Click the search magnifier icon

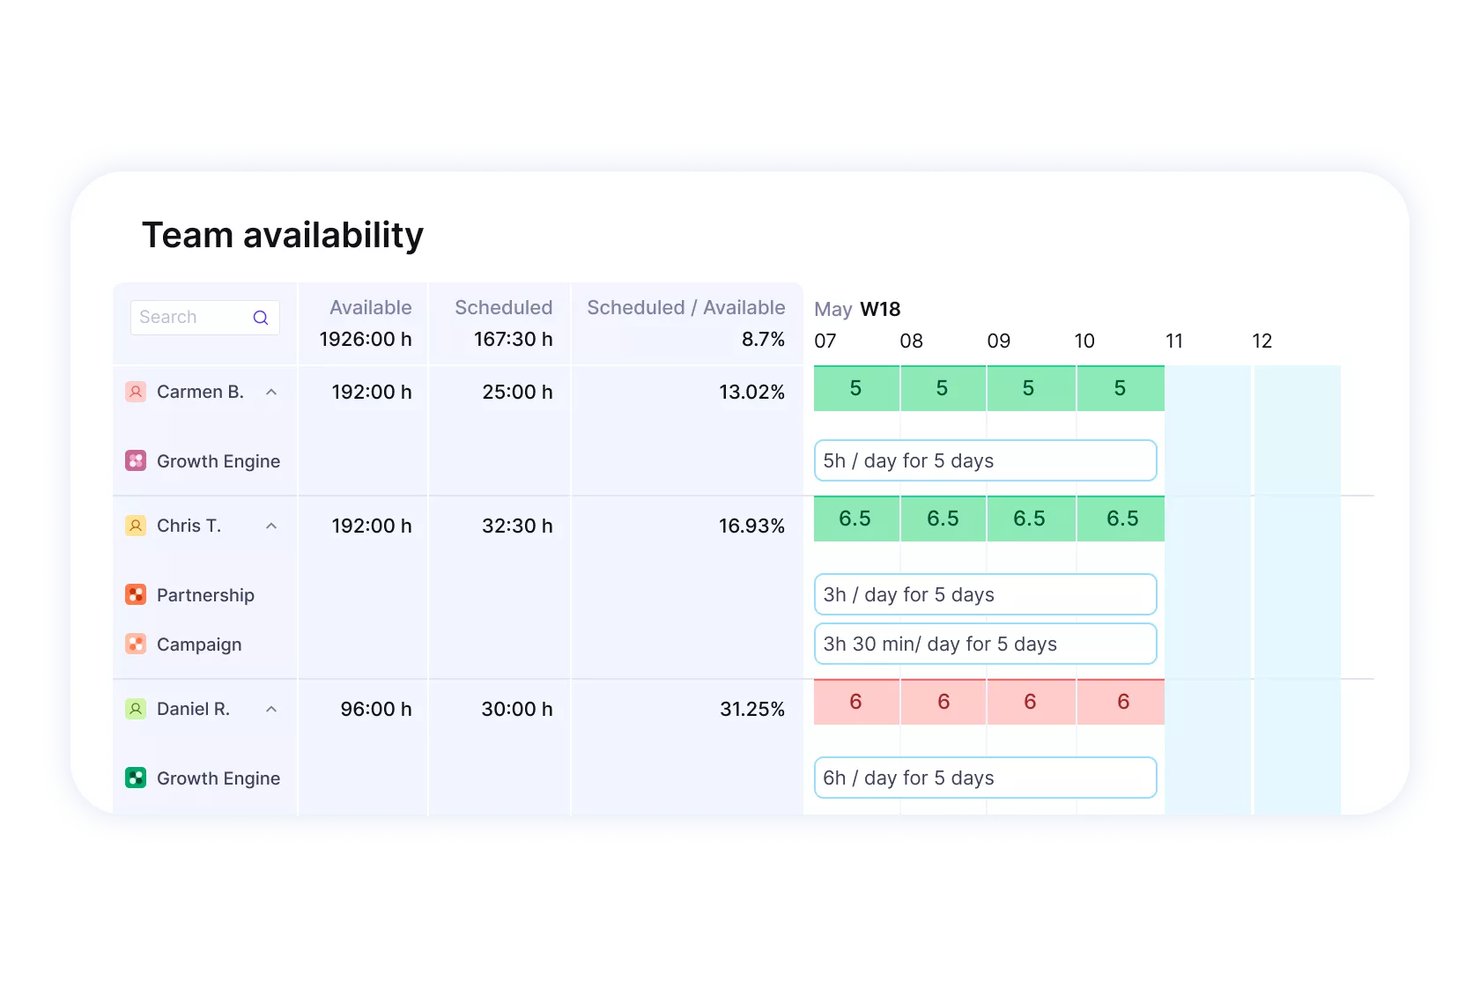[x=260, y=318]
